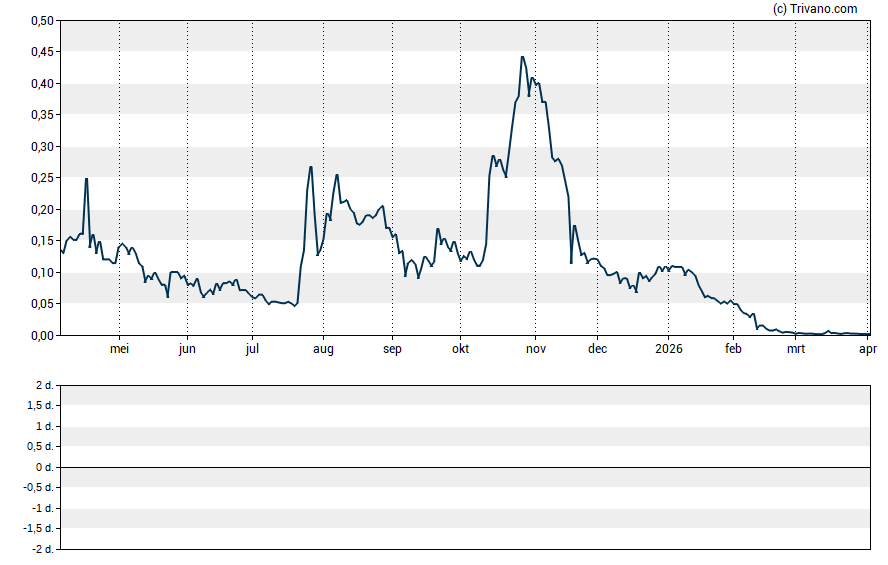Select the 'dec' axis label
Screen dimensions: 888x565
[597, 349]
